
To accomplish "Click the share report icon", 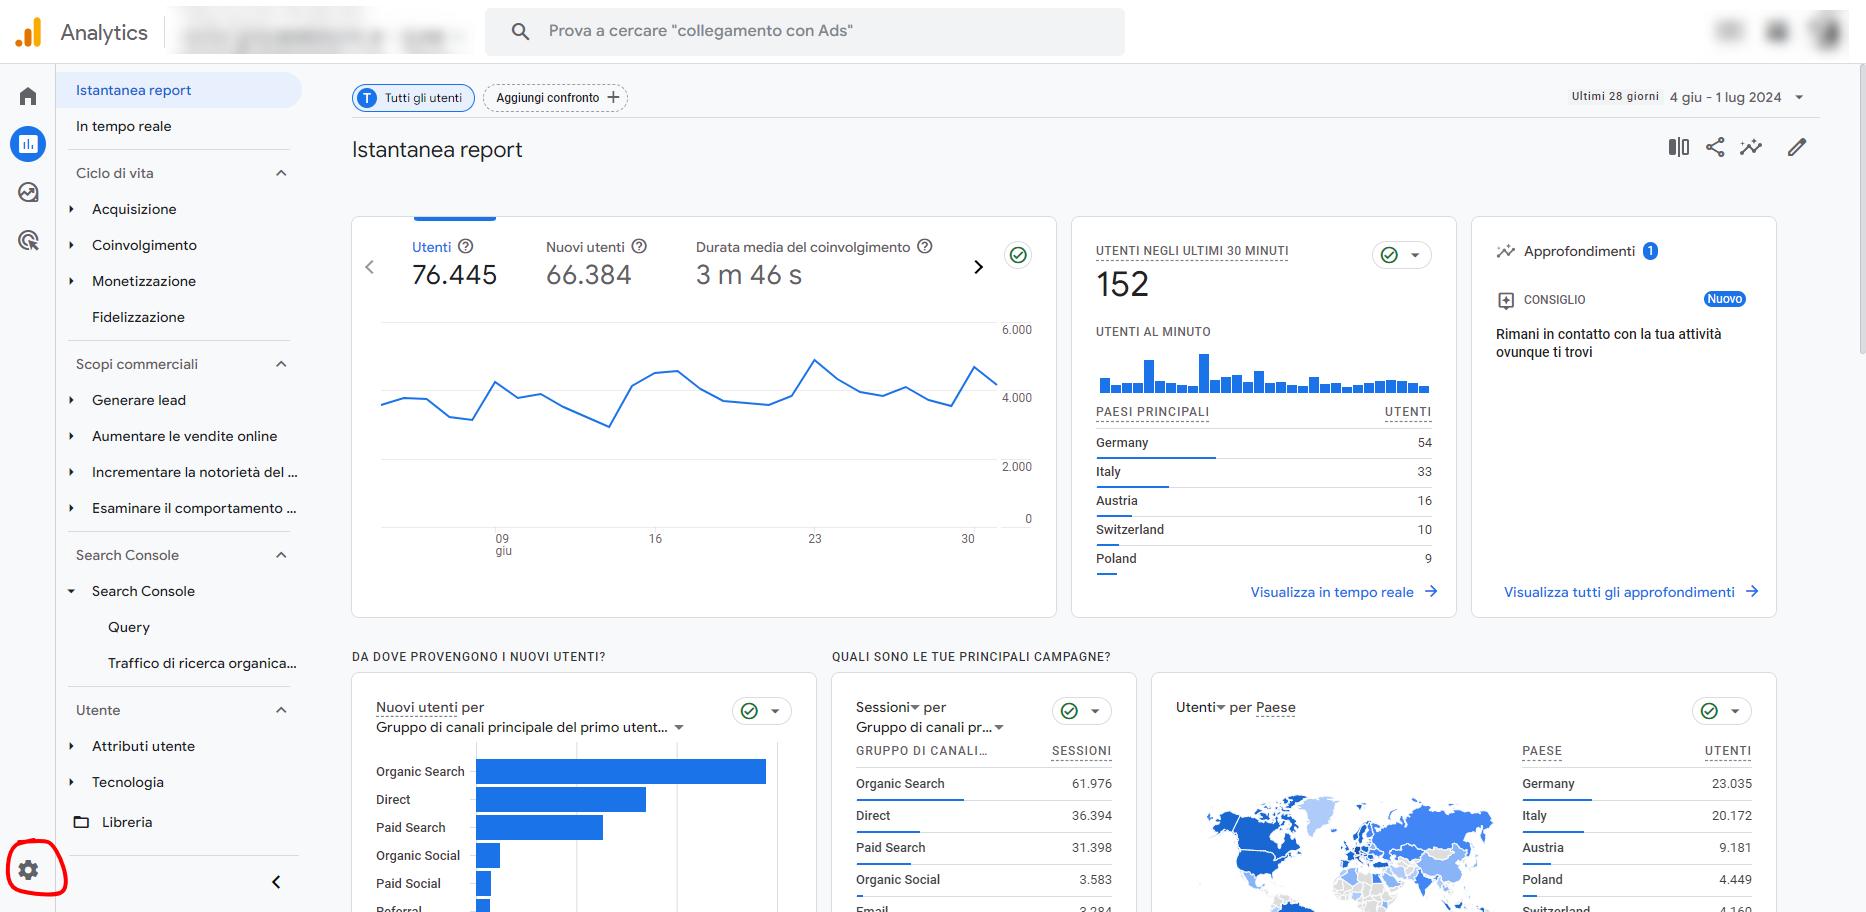I will coord(1715,148).
